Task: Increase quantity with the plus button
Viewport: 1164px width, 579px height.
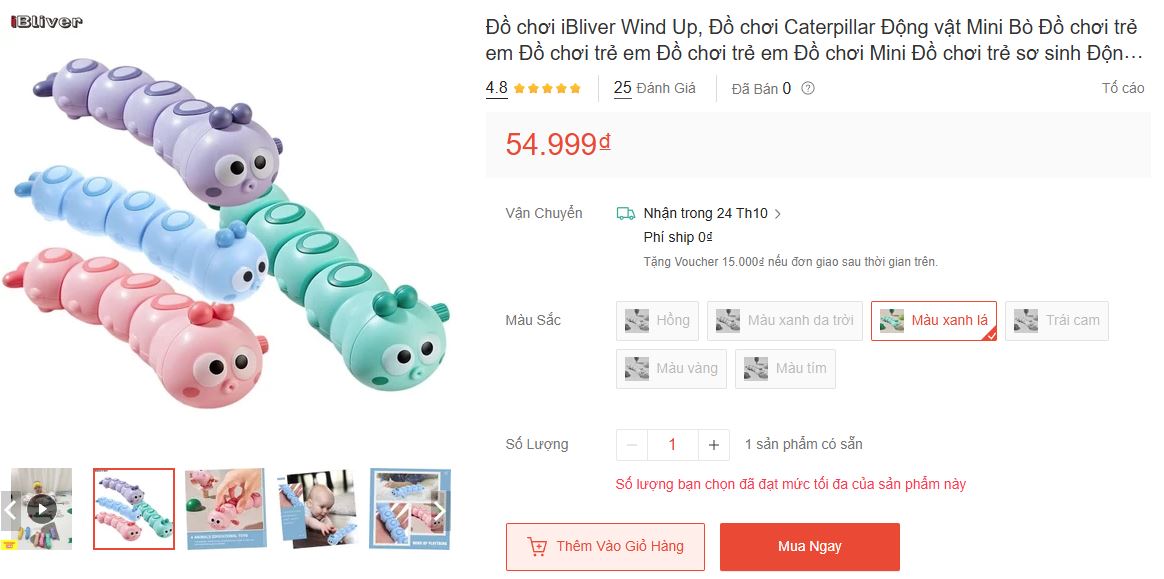Action: coord(713,445)
